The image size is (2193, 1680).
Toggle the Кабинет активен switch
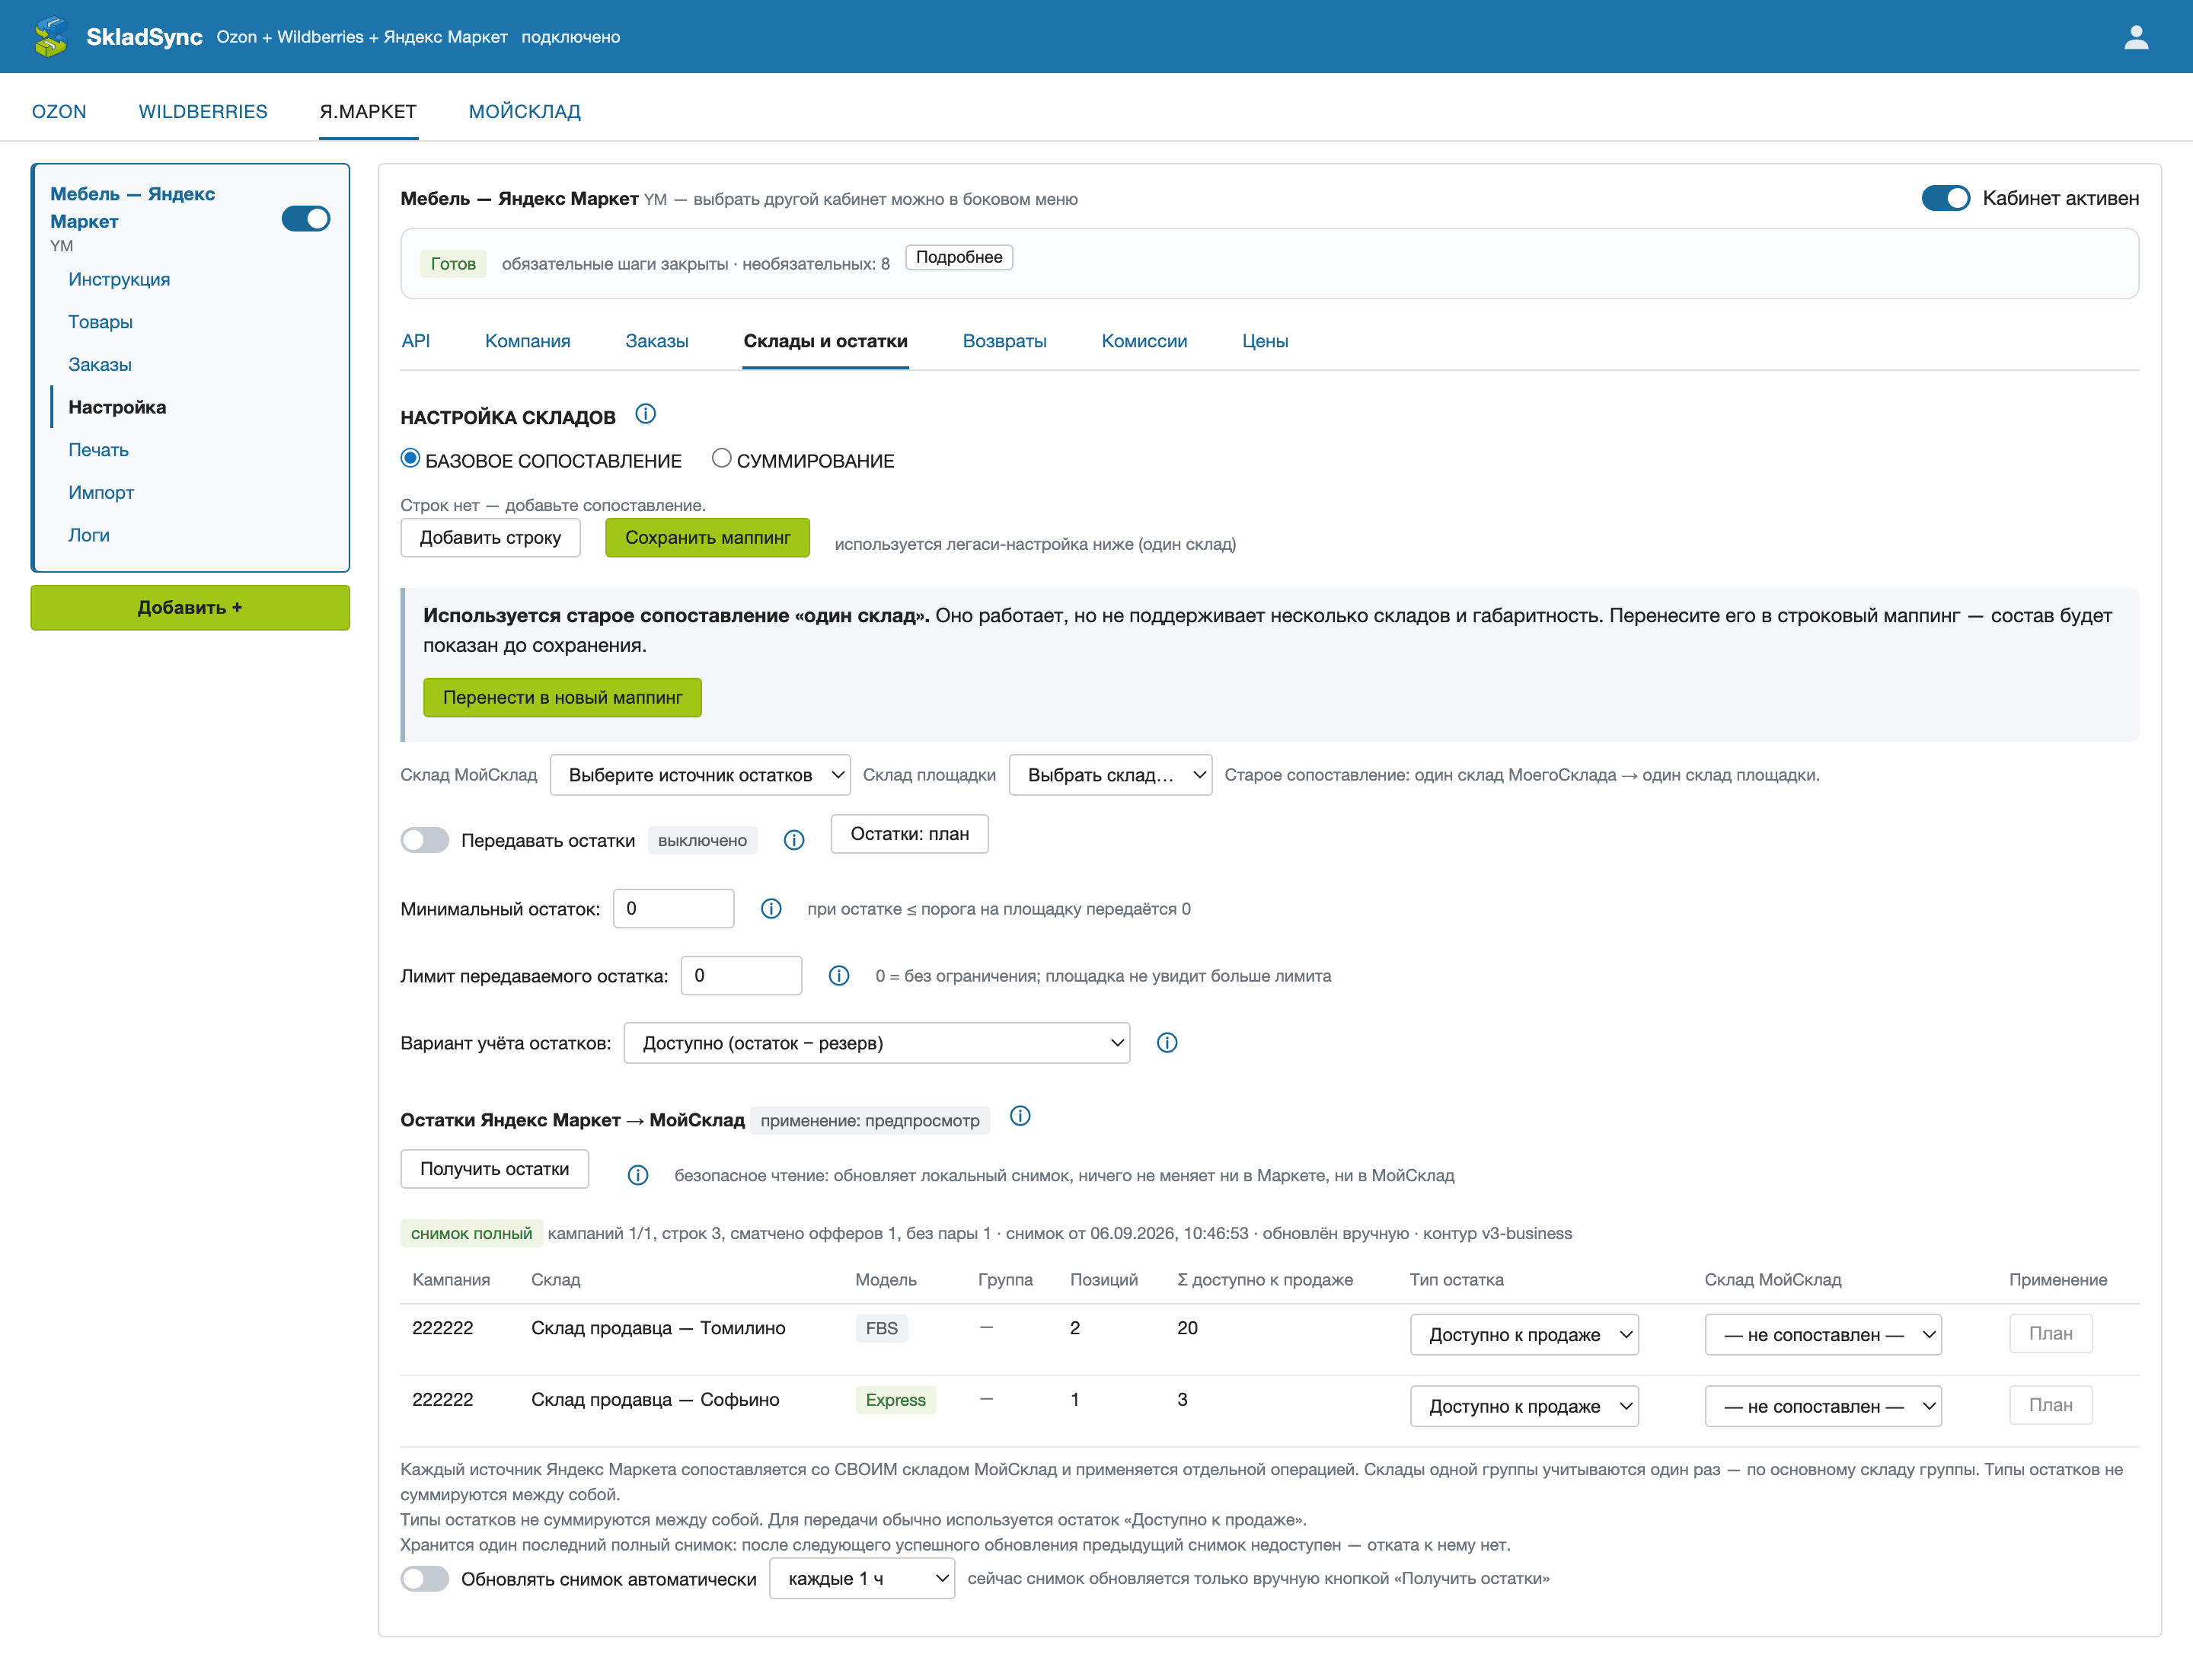[1945, 198]
